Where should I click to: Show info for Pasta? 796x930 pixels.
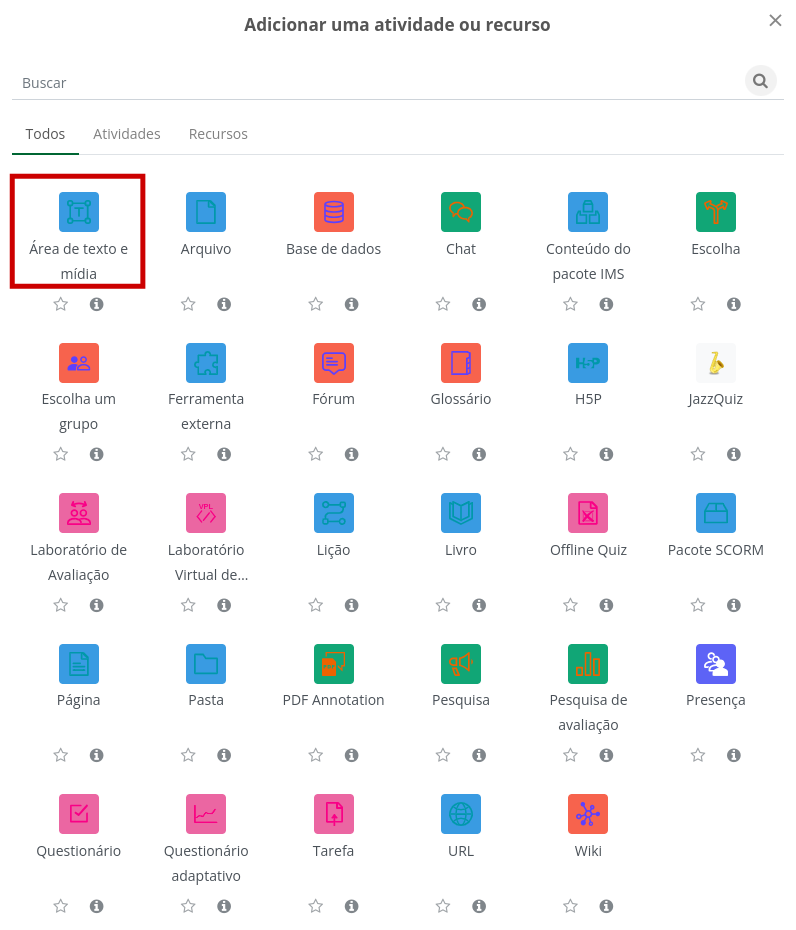(x=224, y=755)
